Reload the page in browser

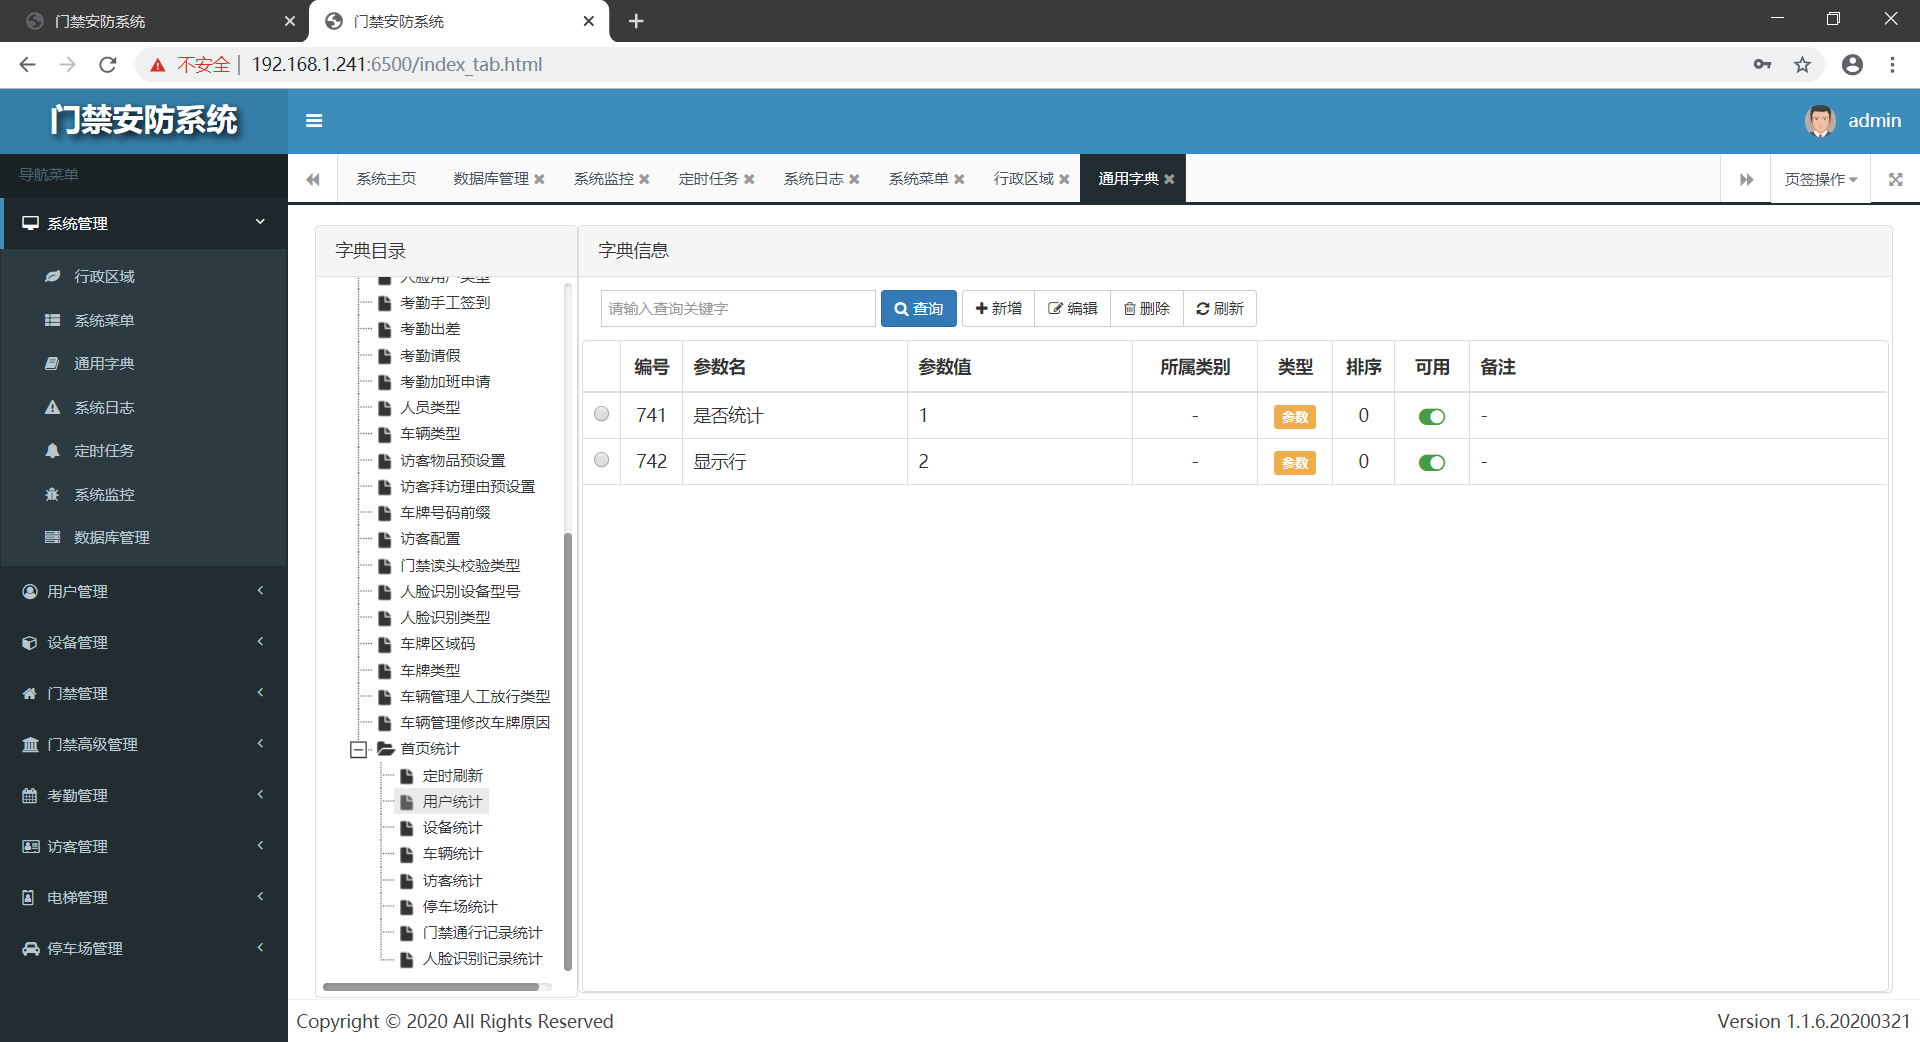[108, 65]
